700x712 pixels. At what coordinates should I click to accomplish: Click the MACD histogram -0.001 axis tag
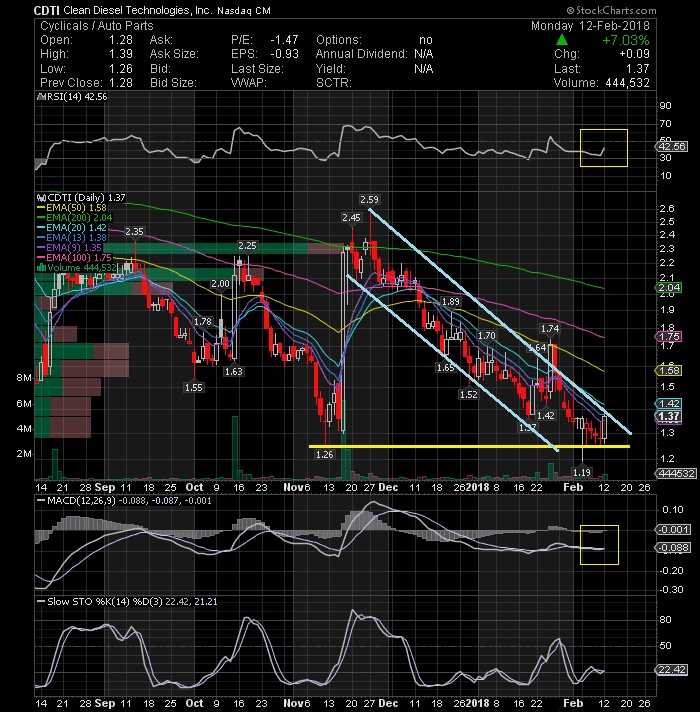[x=673, y=529]
